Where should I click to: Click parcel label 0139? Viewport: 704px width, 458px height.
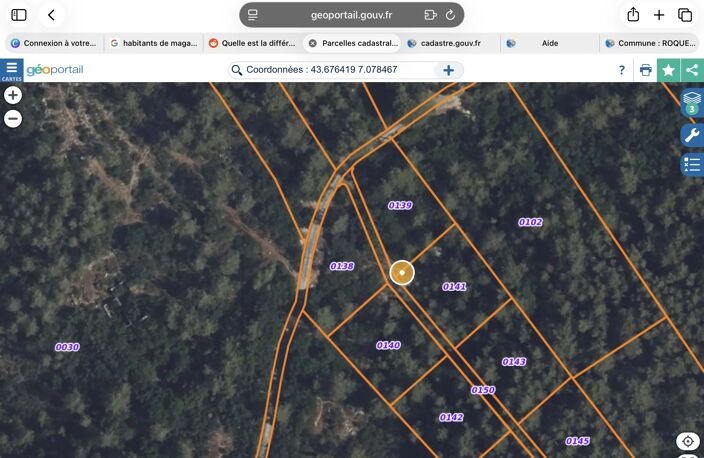[400, 205]
